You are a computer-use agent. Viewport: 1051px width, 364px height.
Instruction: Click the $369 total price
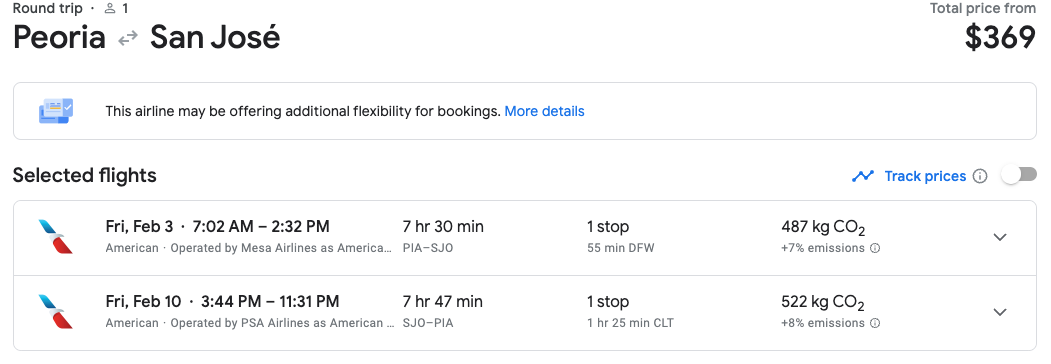click(1001, 38)
